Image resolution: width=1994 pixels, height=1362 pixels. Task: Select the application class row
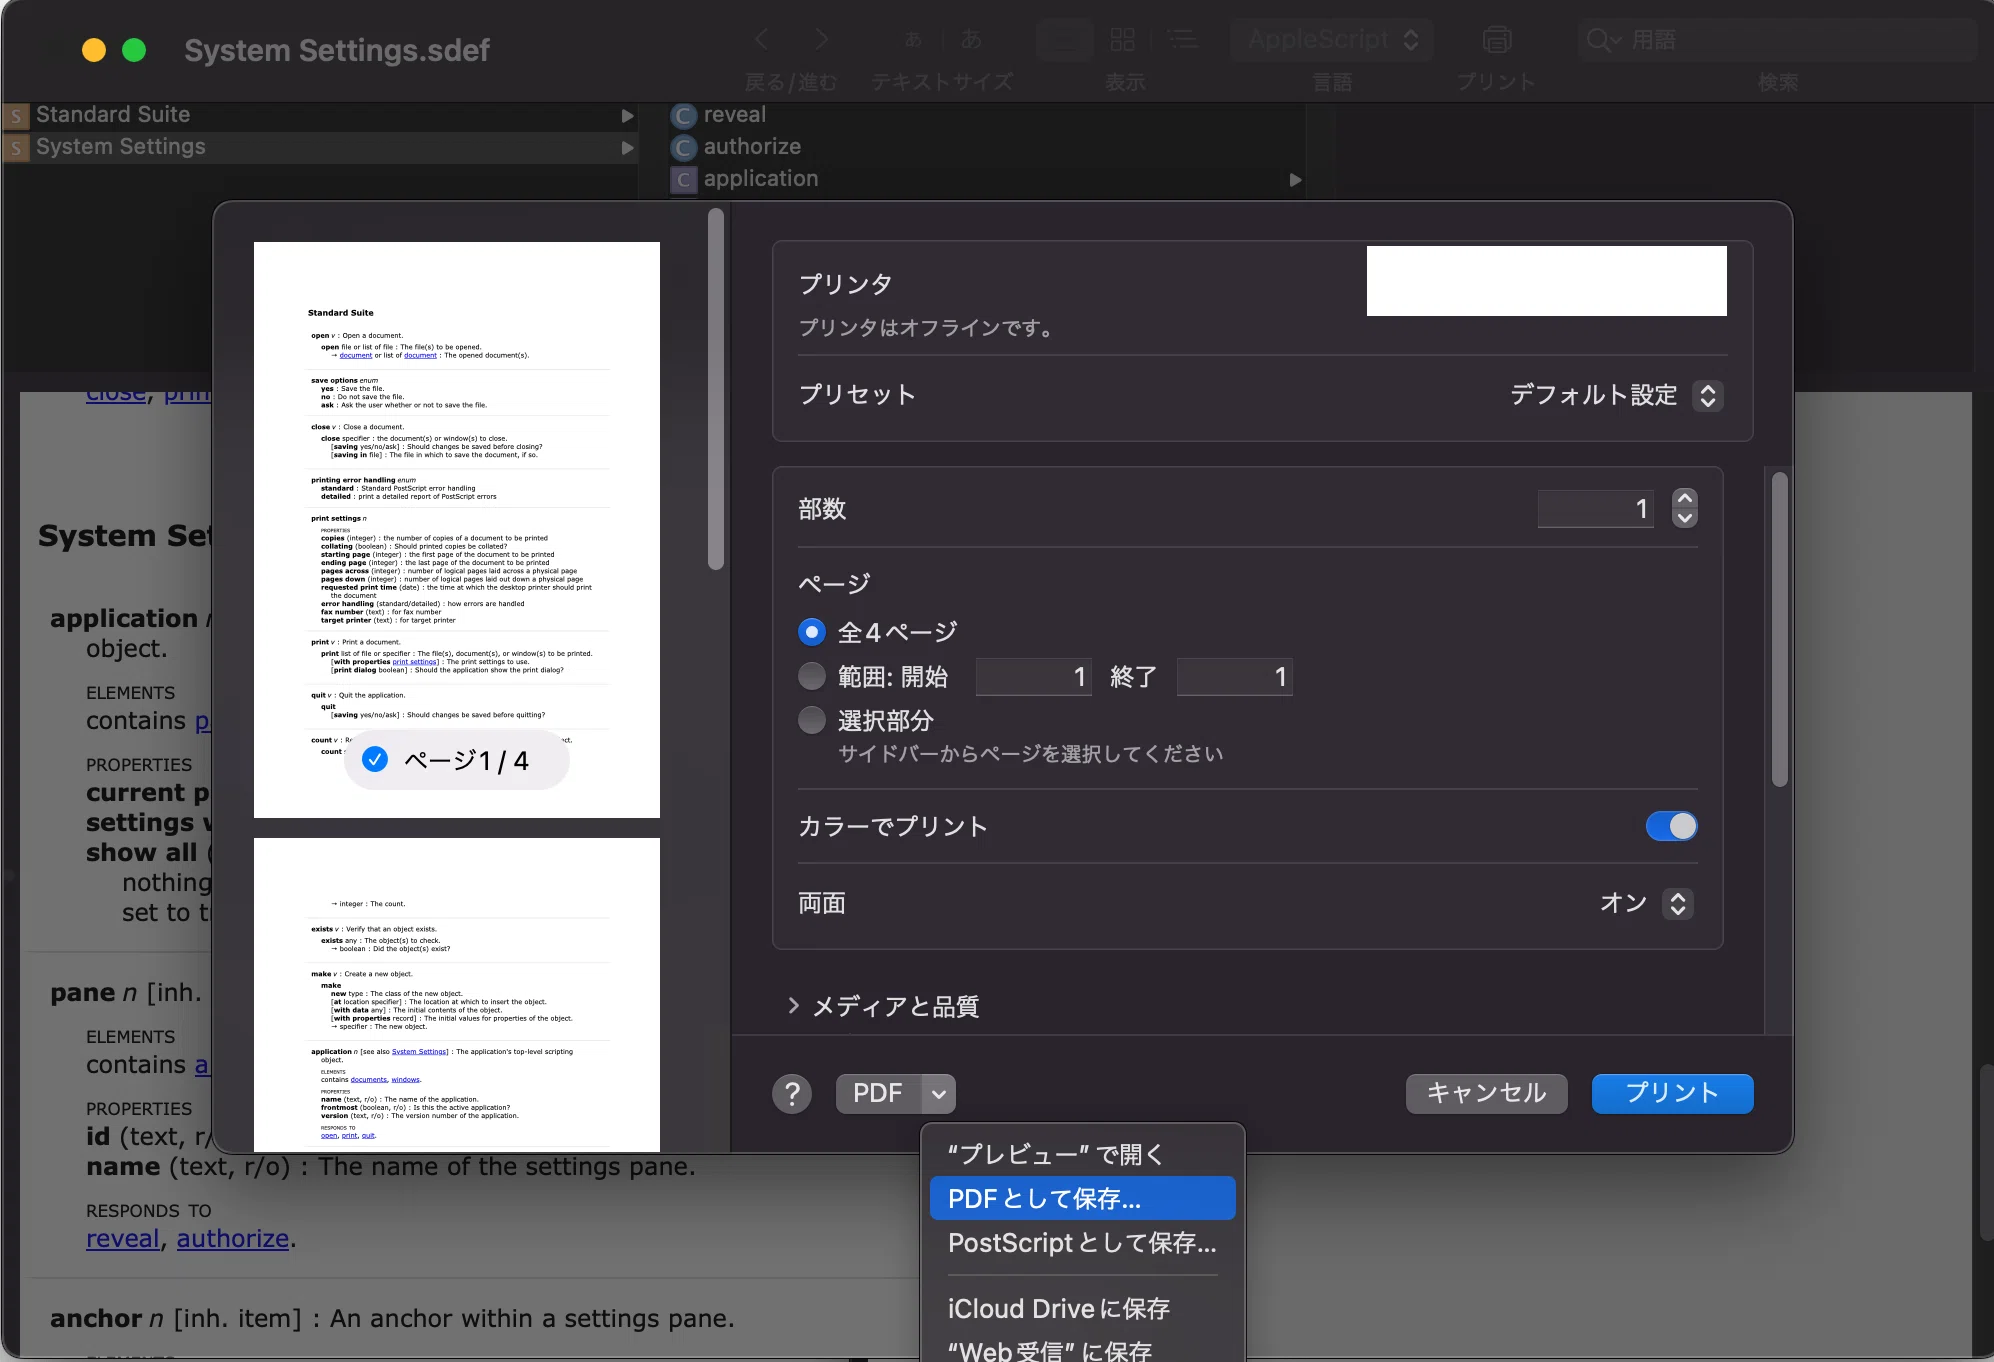tap(986, 180)
